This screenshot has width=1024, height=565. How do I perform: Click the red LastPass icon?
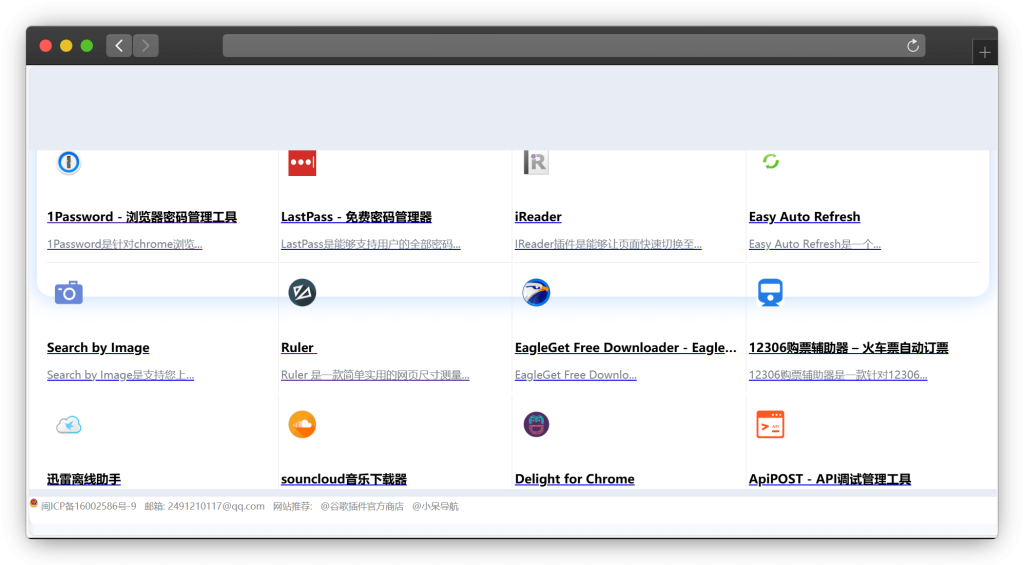302,162
